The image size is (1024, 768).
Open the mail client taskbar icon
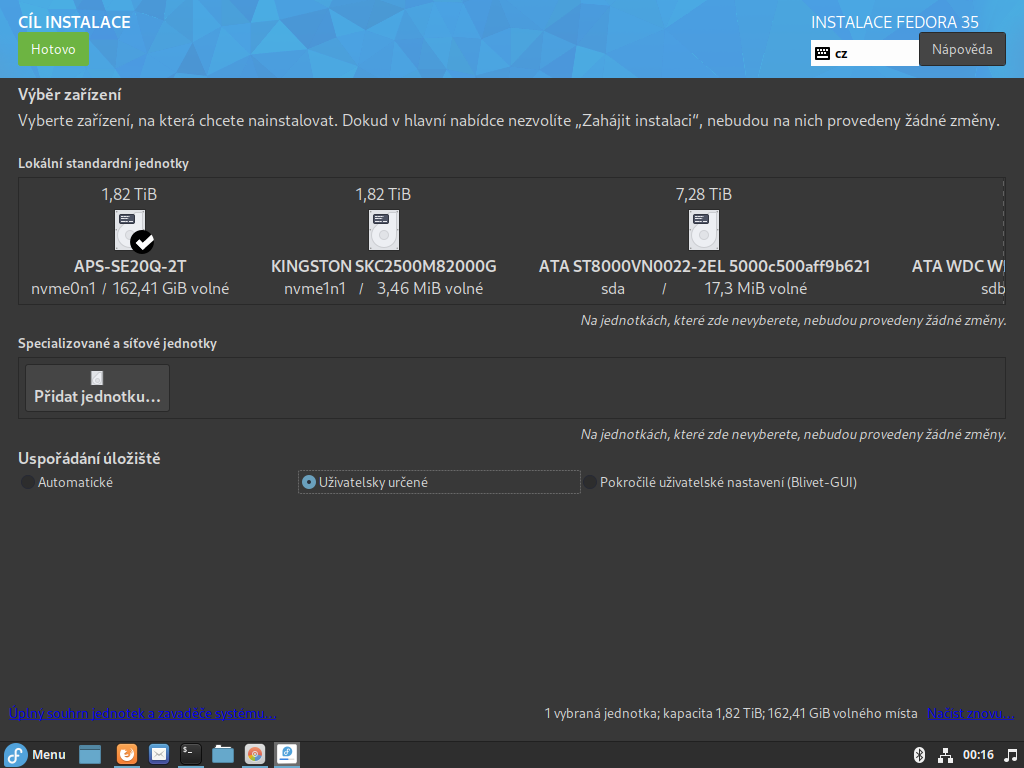[x=159, y=755]
